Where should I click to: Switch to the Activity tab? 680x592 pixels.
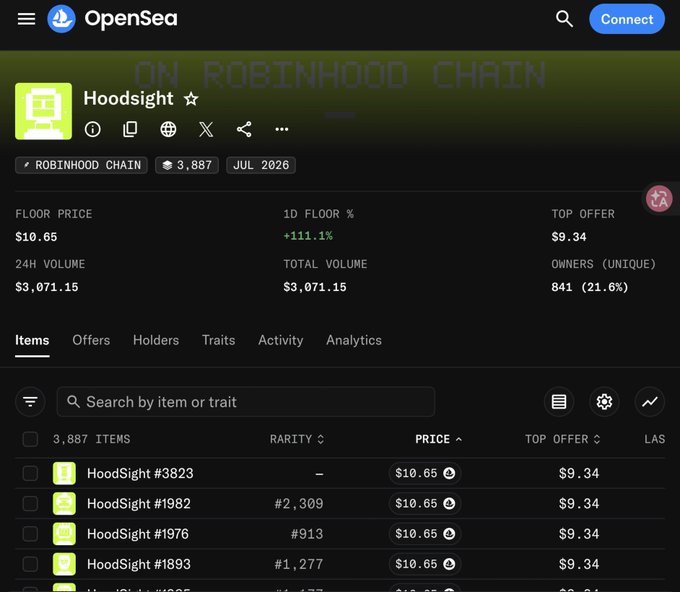click(281, 340)
